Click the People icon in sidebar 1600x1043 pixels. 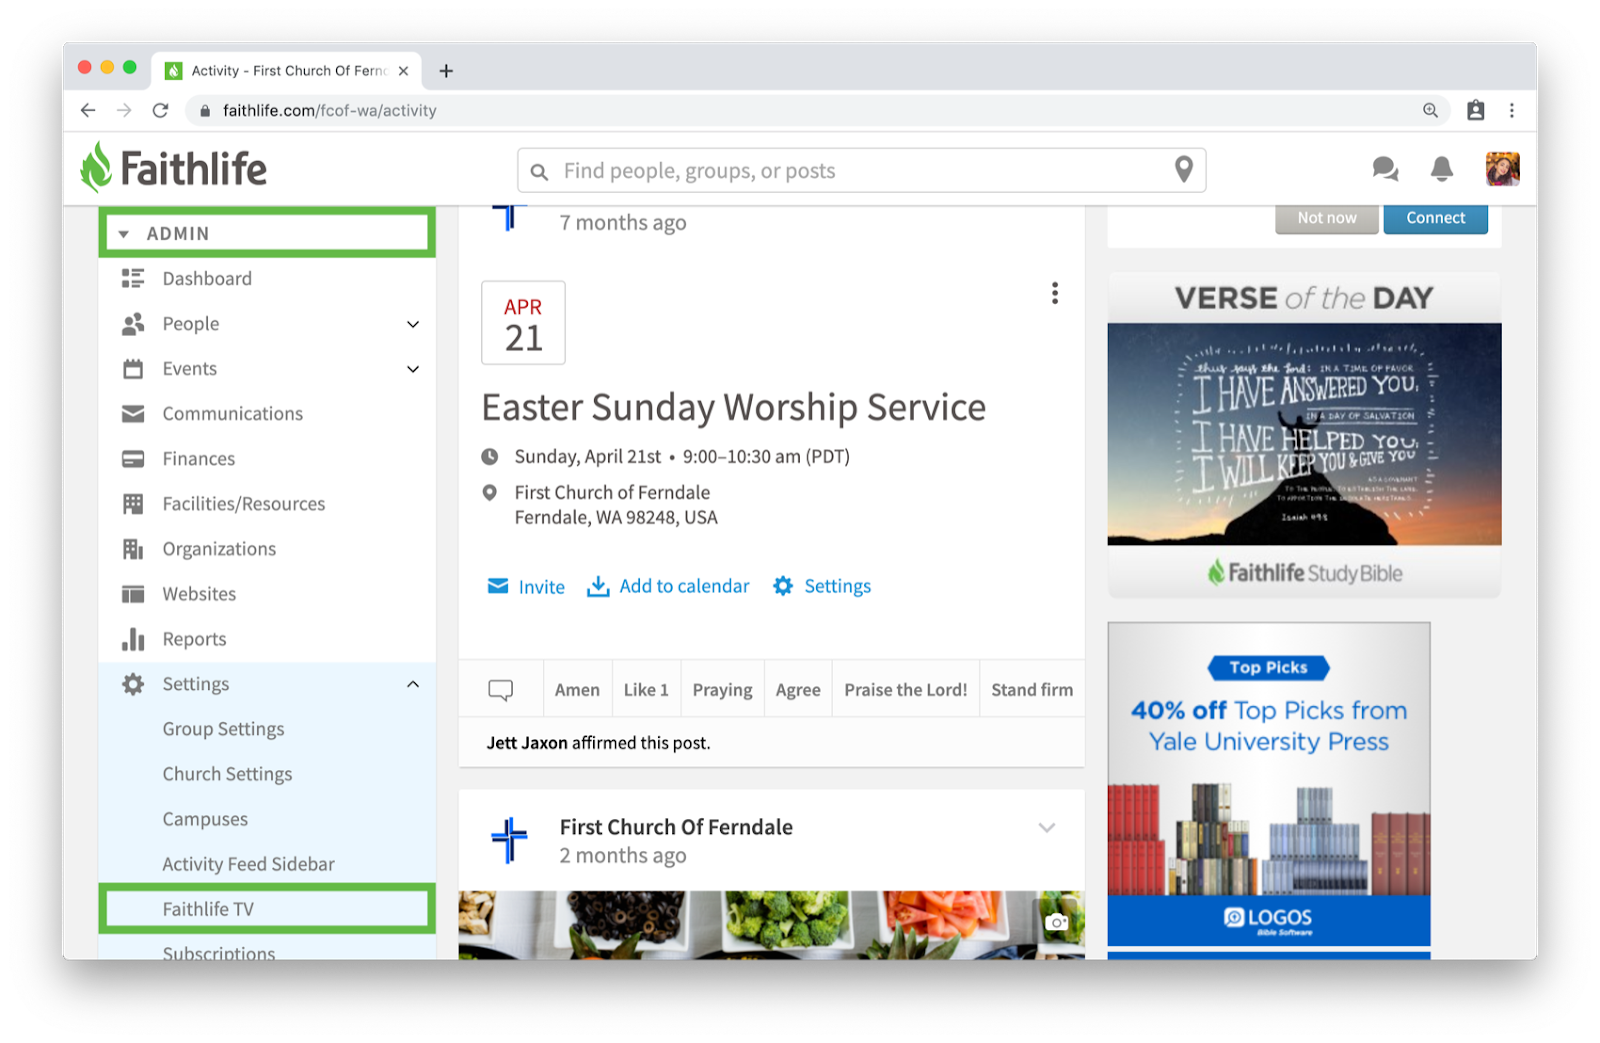[x=133, y=324]
